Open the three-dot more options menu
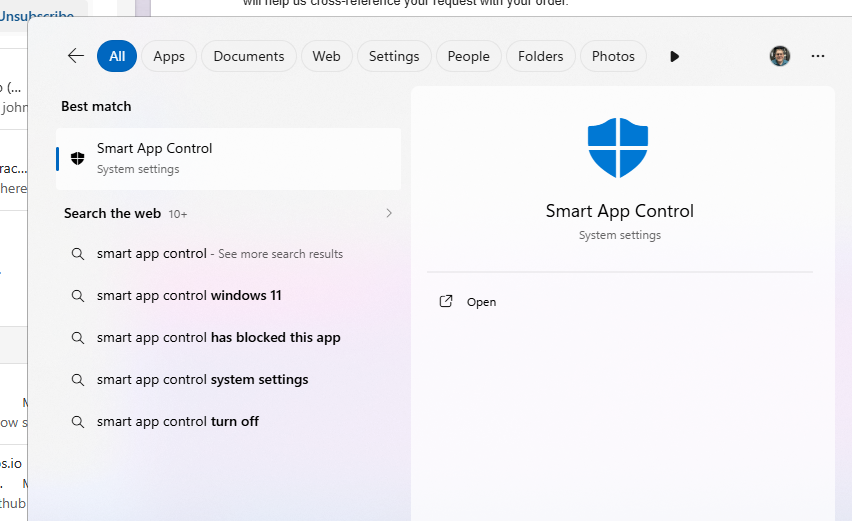The image size is (852, 521). coord(818,56)
